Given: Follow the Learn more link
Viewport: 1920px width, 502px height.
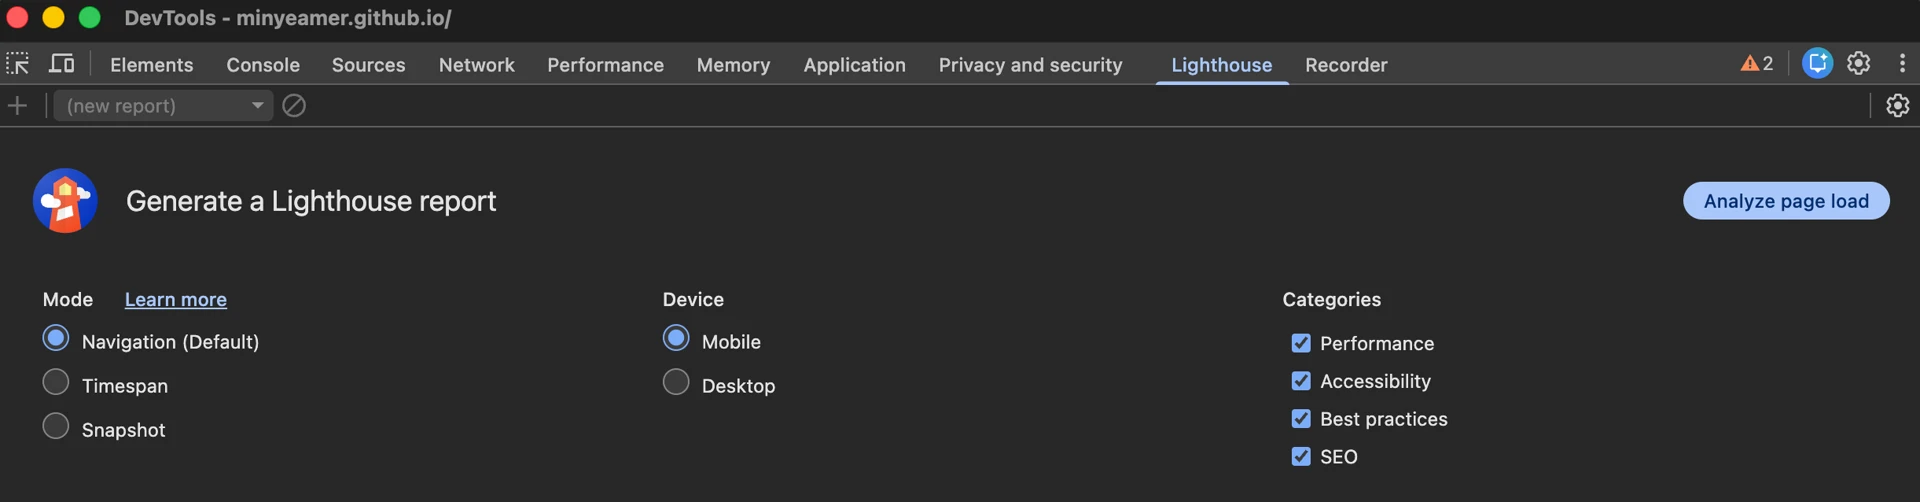Looking at the screenshot, I should 176,299.
